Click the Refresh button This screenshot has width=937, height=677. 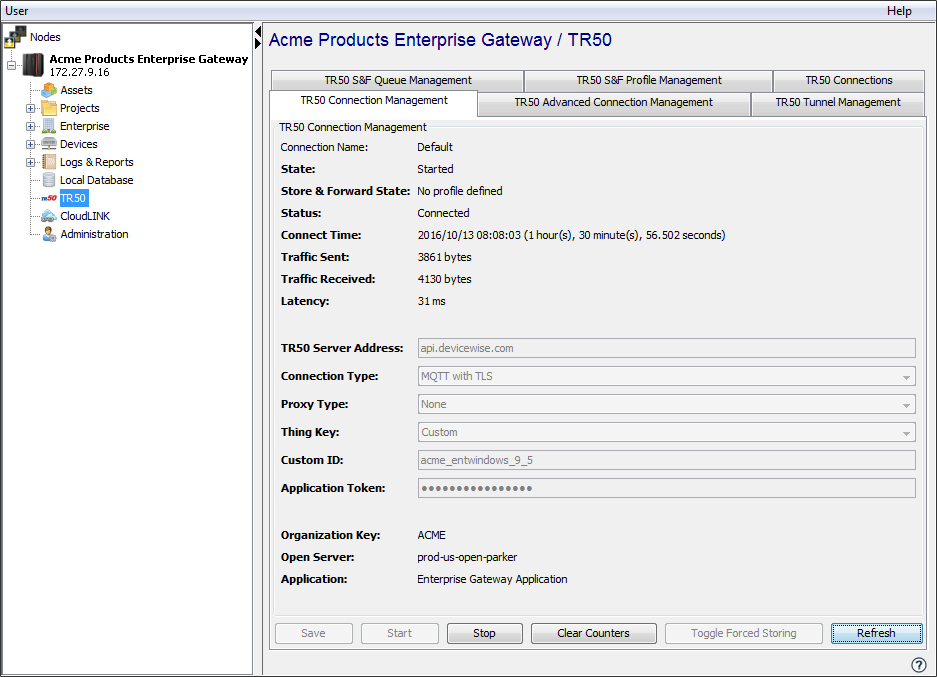tap(877, 633)
